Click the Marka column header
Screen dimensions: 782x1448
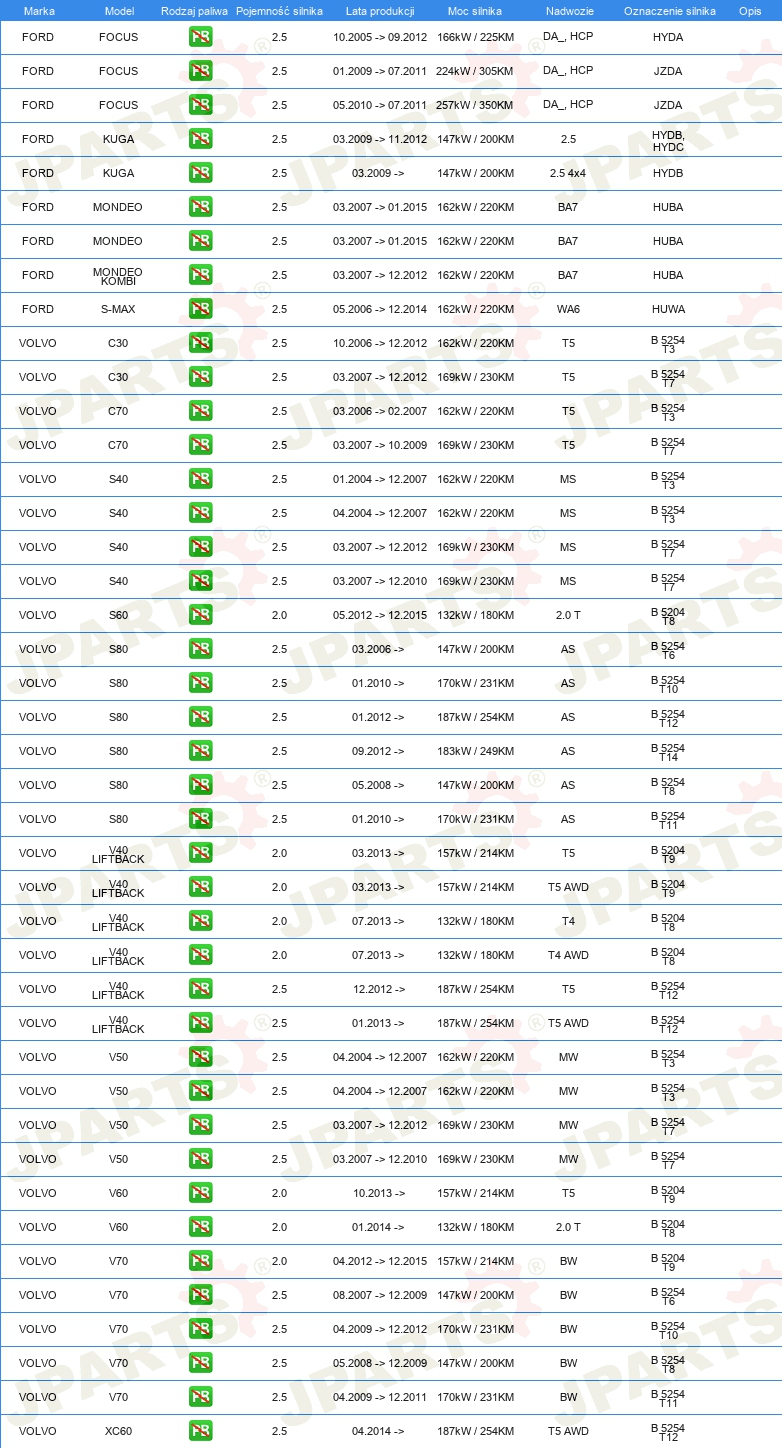click(x=39, y=11)
